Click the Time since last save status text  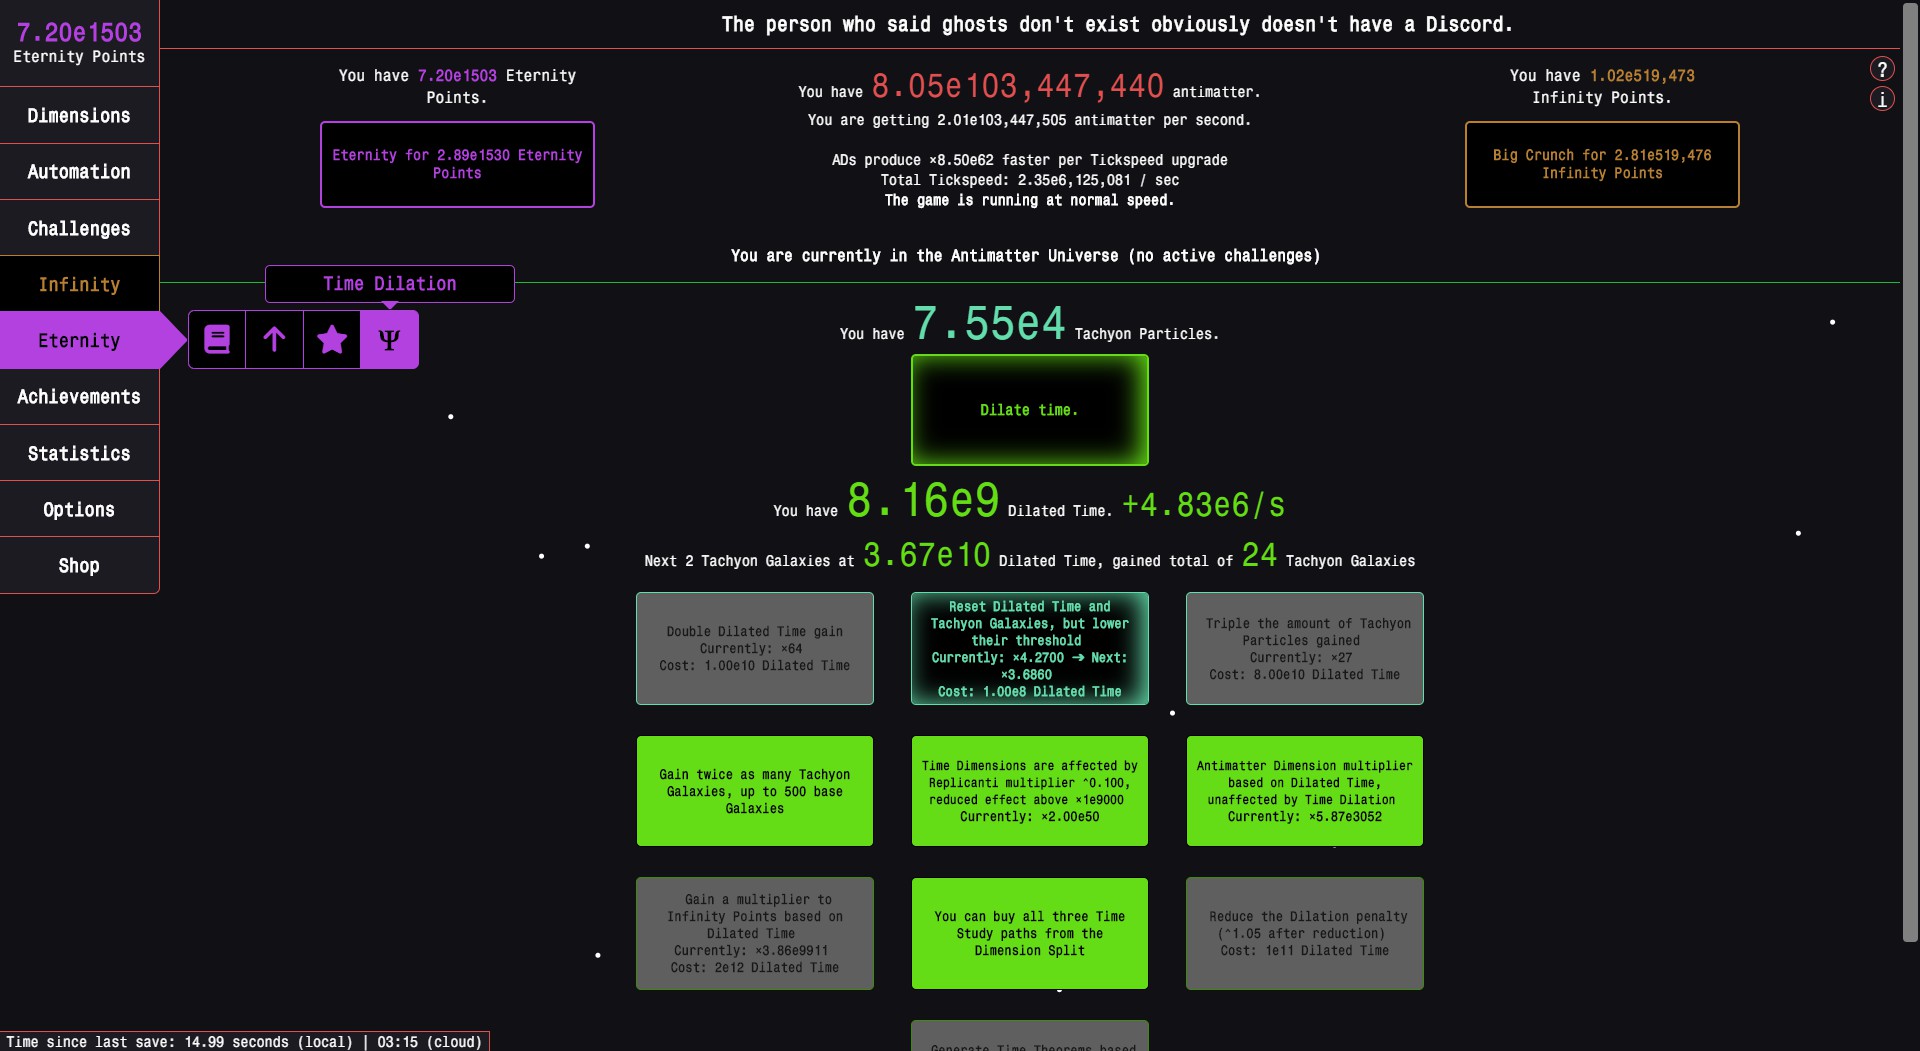[x=244, y=1042]
